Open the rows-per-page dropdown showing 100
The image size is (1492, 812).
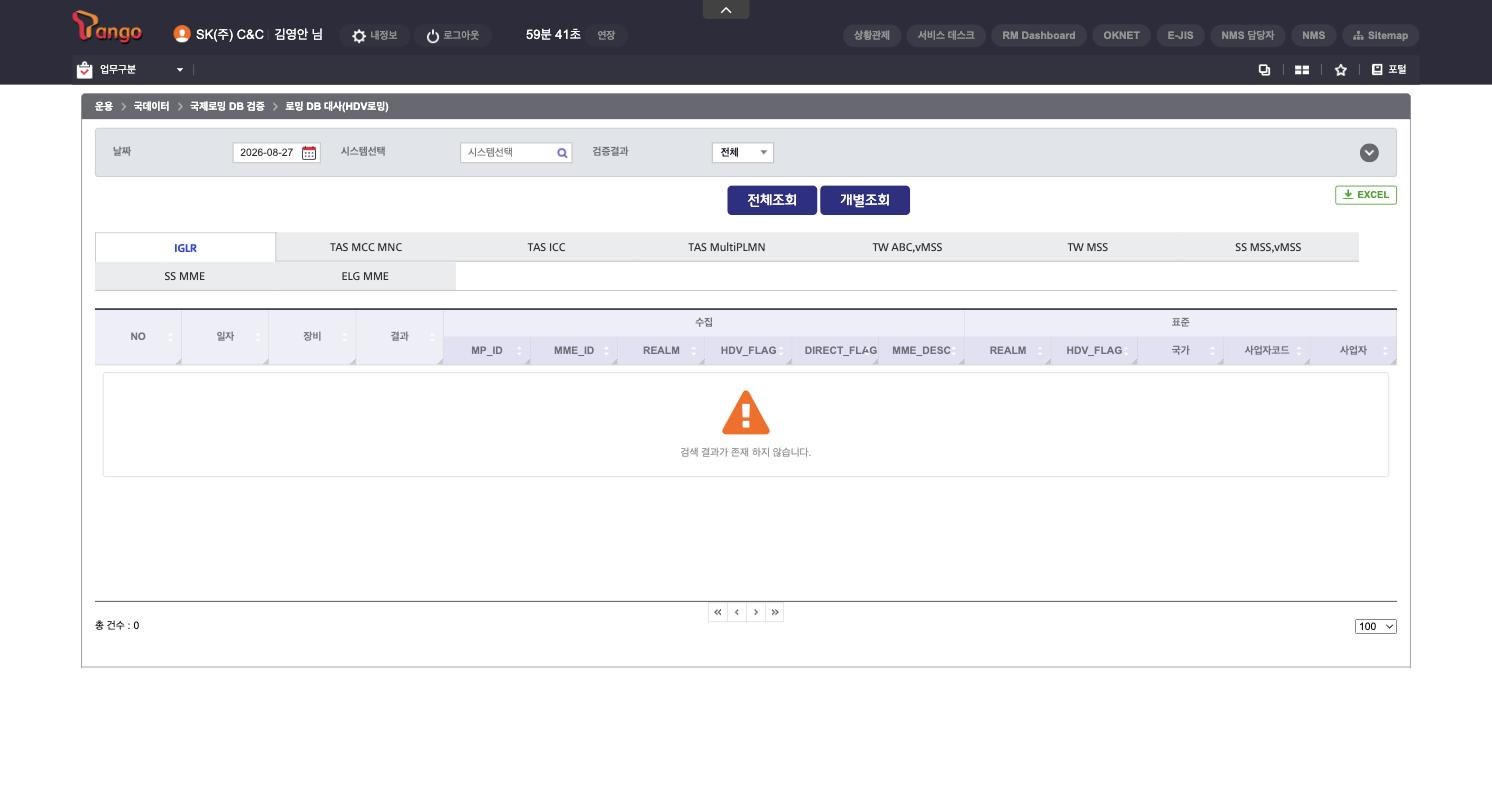pyautogui.click(x=1376, y=627)
